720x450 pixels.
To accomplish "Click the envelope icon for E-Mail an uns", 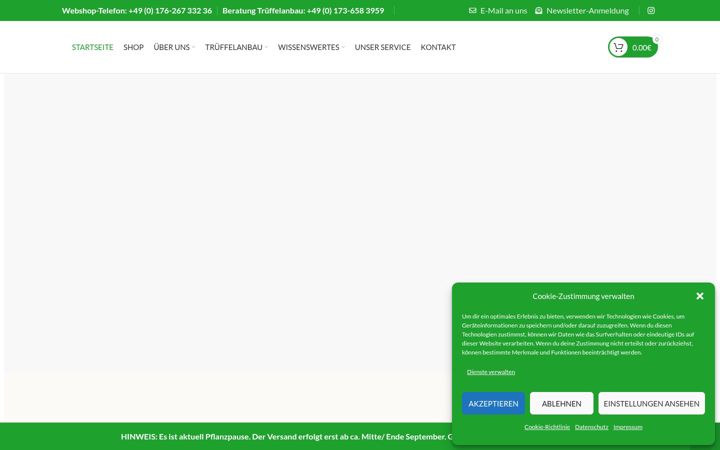I will coord(472,11).
